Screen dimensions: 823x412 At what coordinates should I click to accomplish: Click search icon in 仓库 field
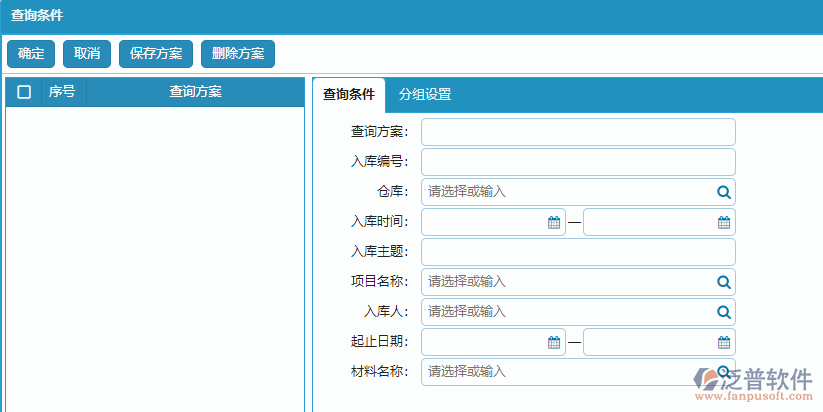(x=724, y=192)
